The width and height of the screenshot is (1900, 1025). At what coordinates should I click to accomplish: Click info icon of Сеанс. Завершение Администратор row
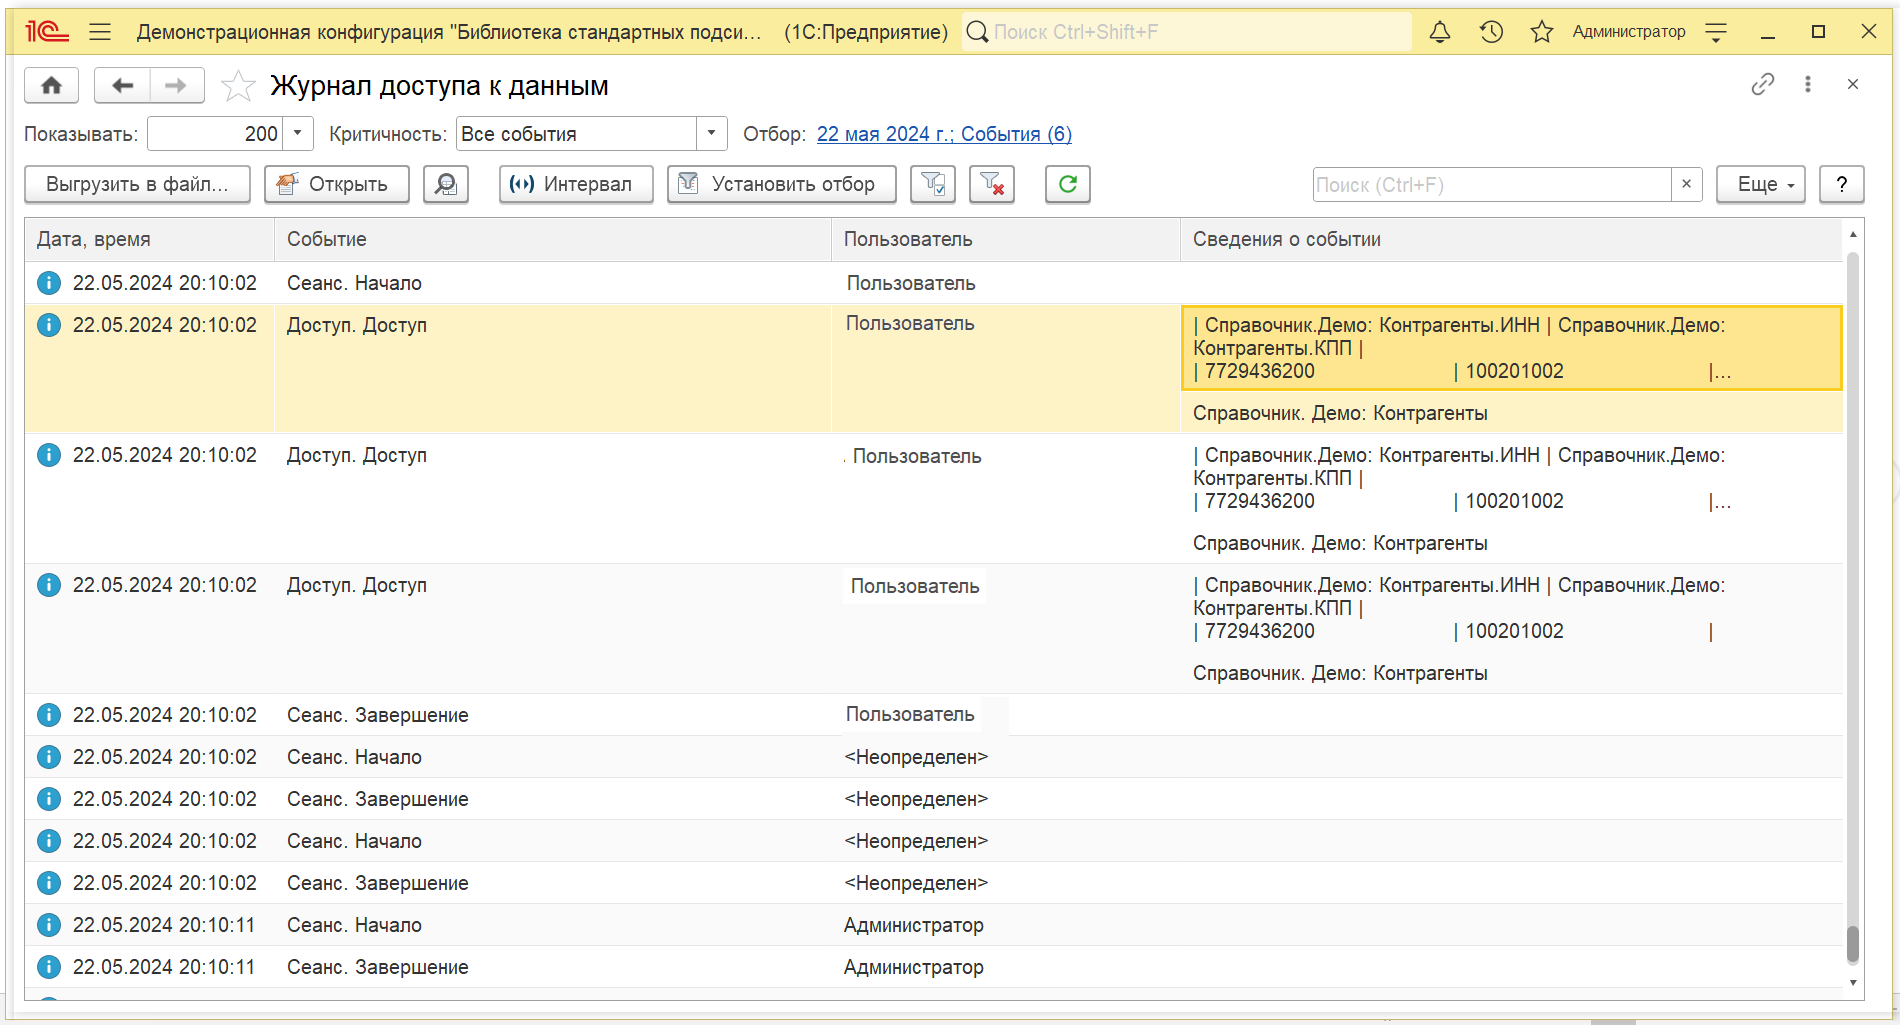pyautogui.click(x=49, y=967)
